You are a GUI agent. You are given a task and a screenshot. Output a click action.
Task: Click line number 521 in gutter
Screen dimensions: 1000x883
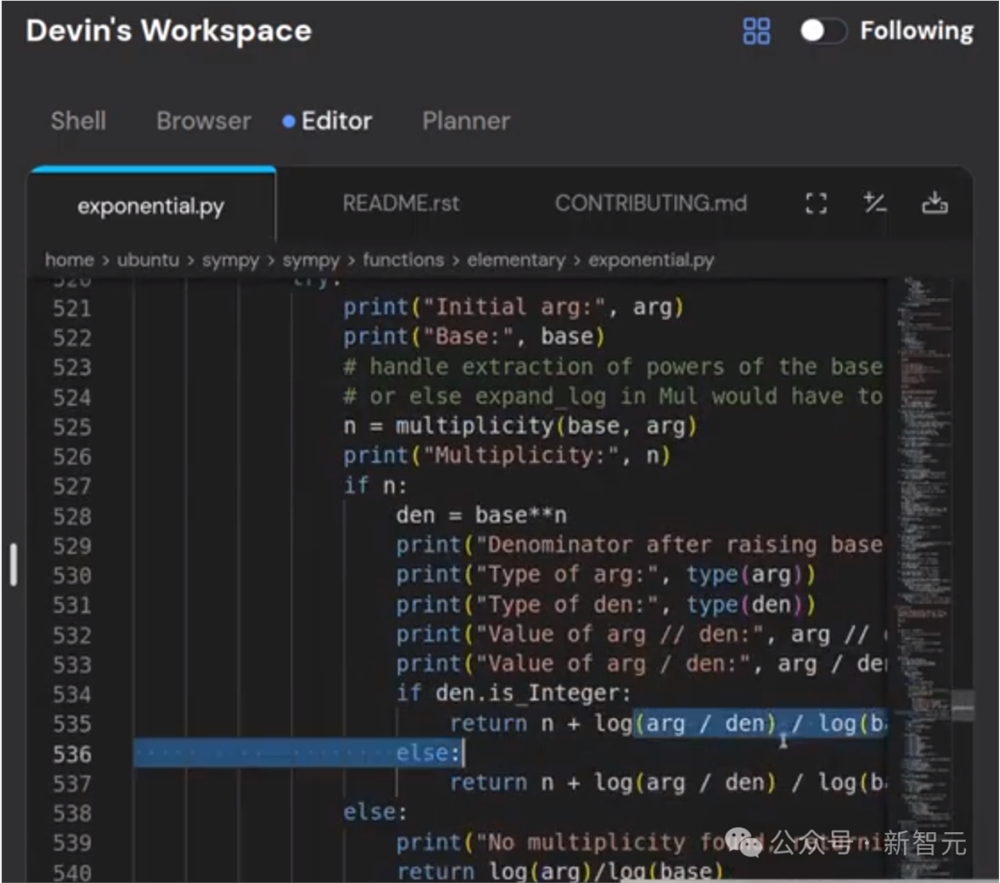coord(72,309)
